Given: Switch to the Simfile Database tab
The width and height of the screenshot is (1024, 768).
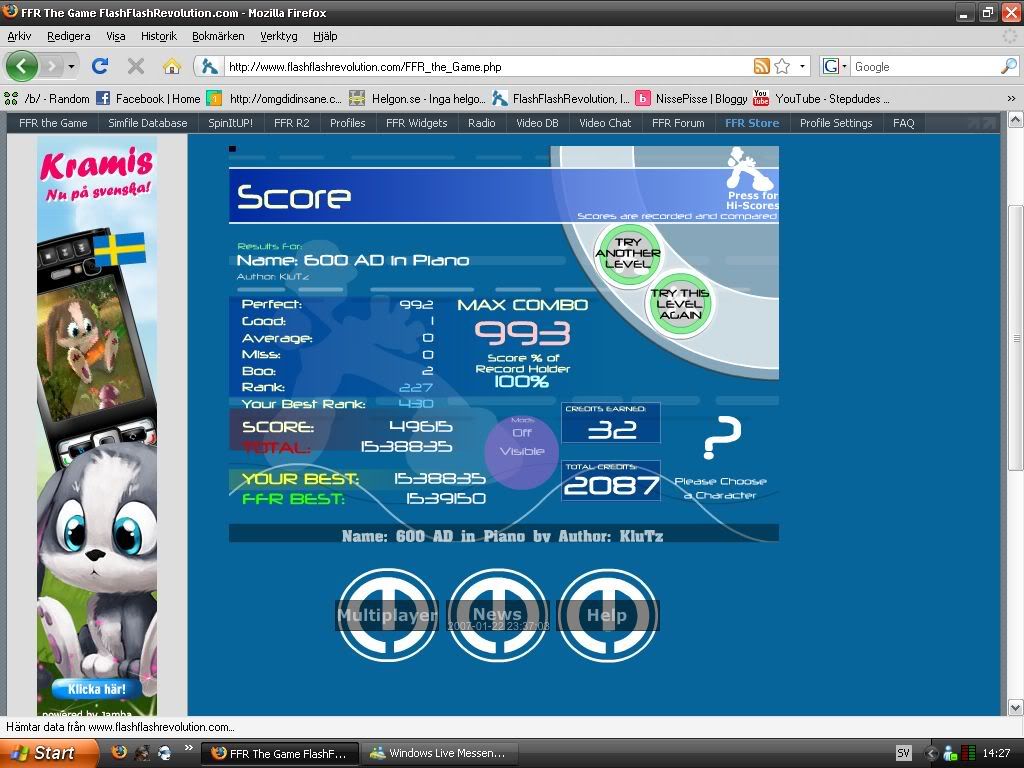Looking at the screenshot, I should click(x=147, y=123).
